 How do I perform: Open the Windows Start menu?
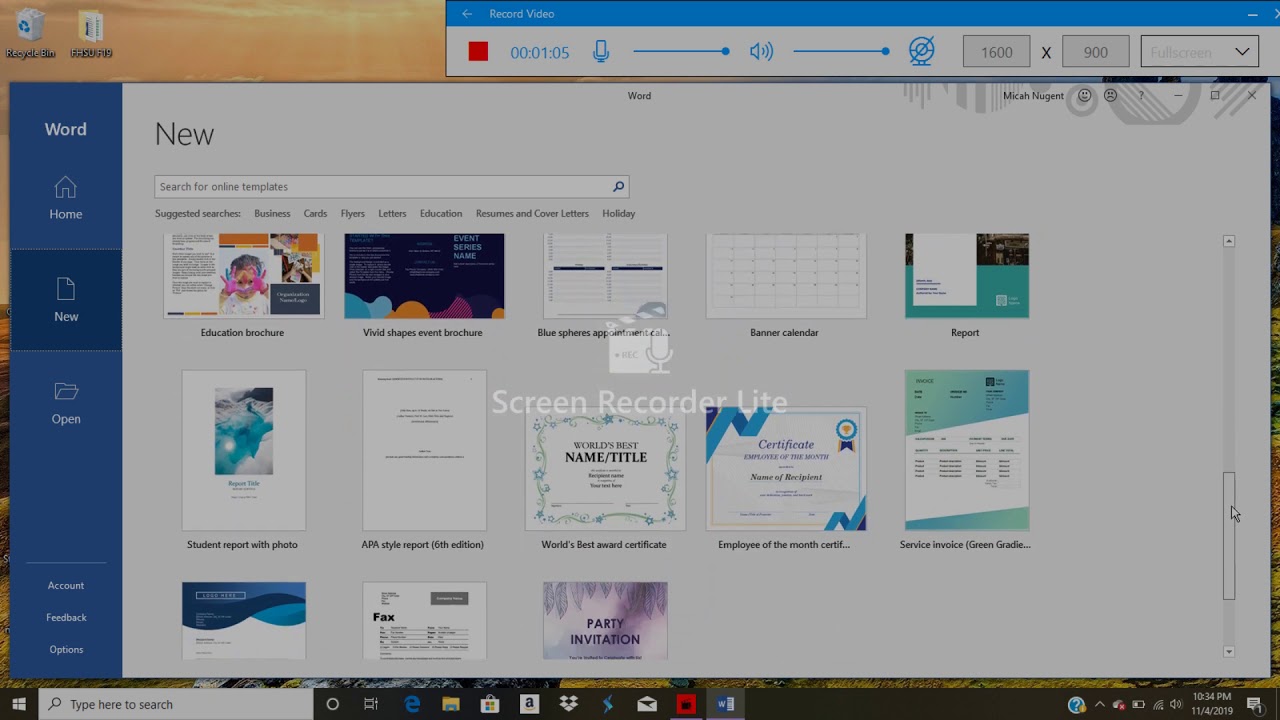click(19, 705)
